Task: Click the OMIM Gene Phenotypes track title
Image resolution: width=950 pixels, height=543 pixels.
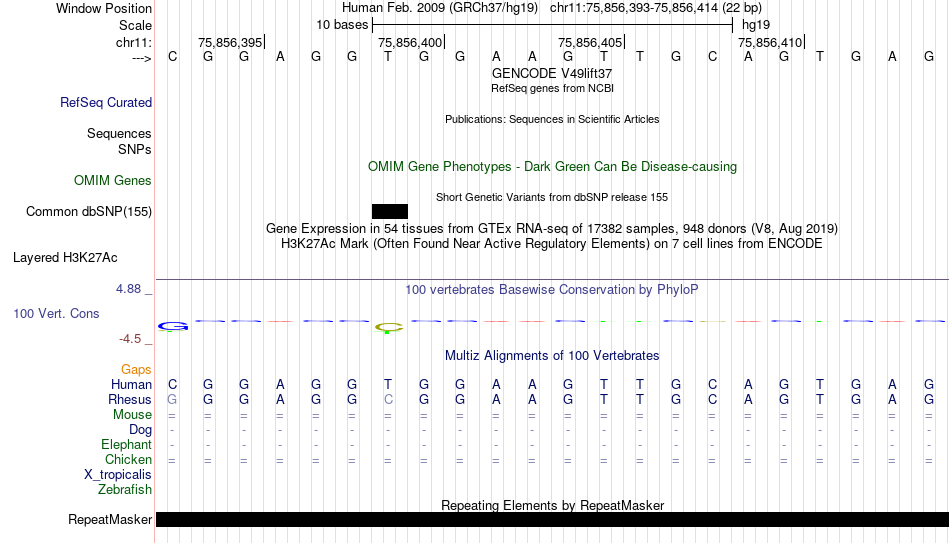Action: pyautogui.click(x=553, y=167)
